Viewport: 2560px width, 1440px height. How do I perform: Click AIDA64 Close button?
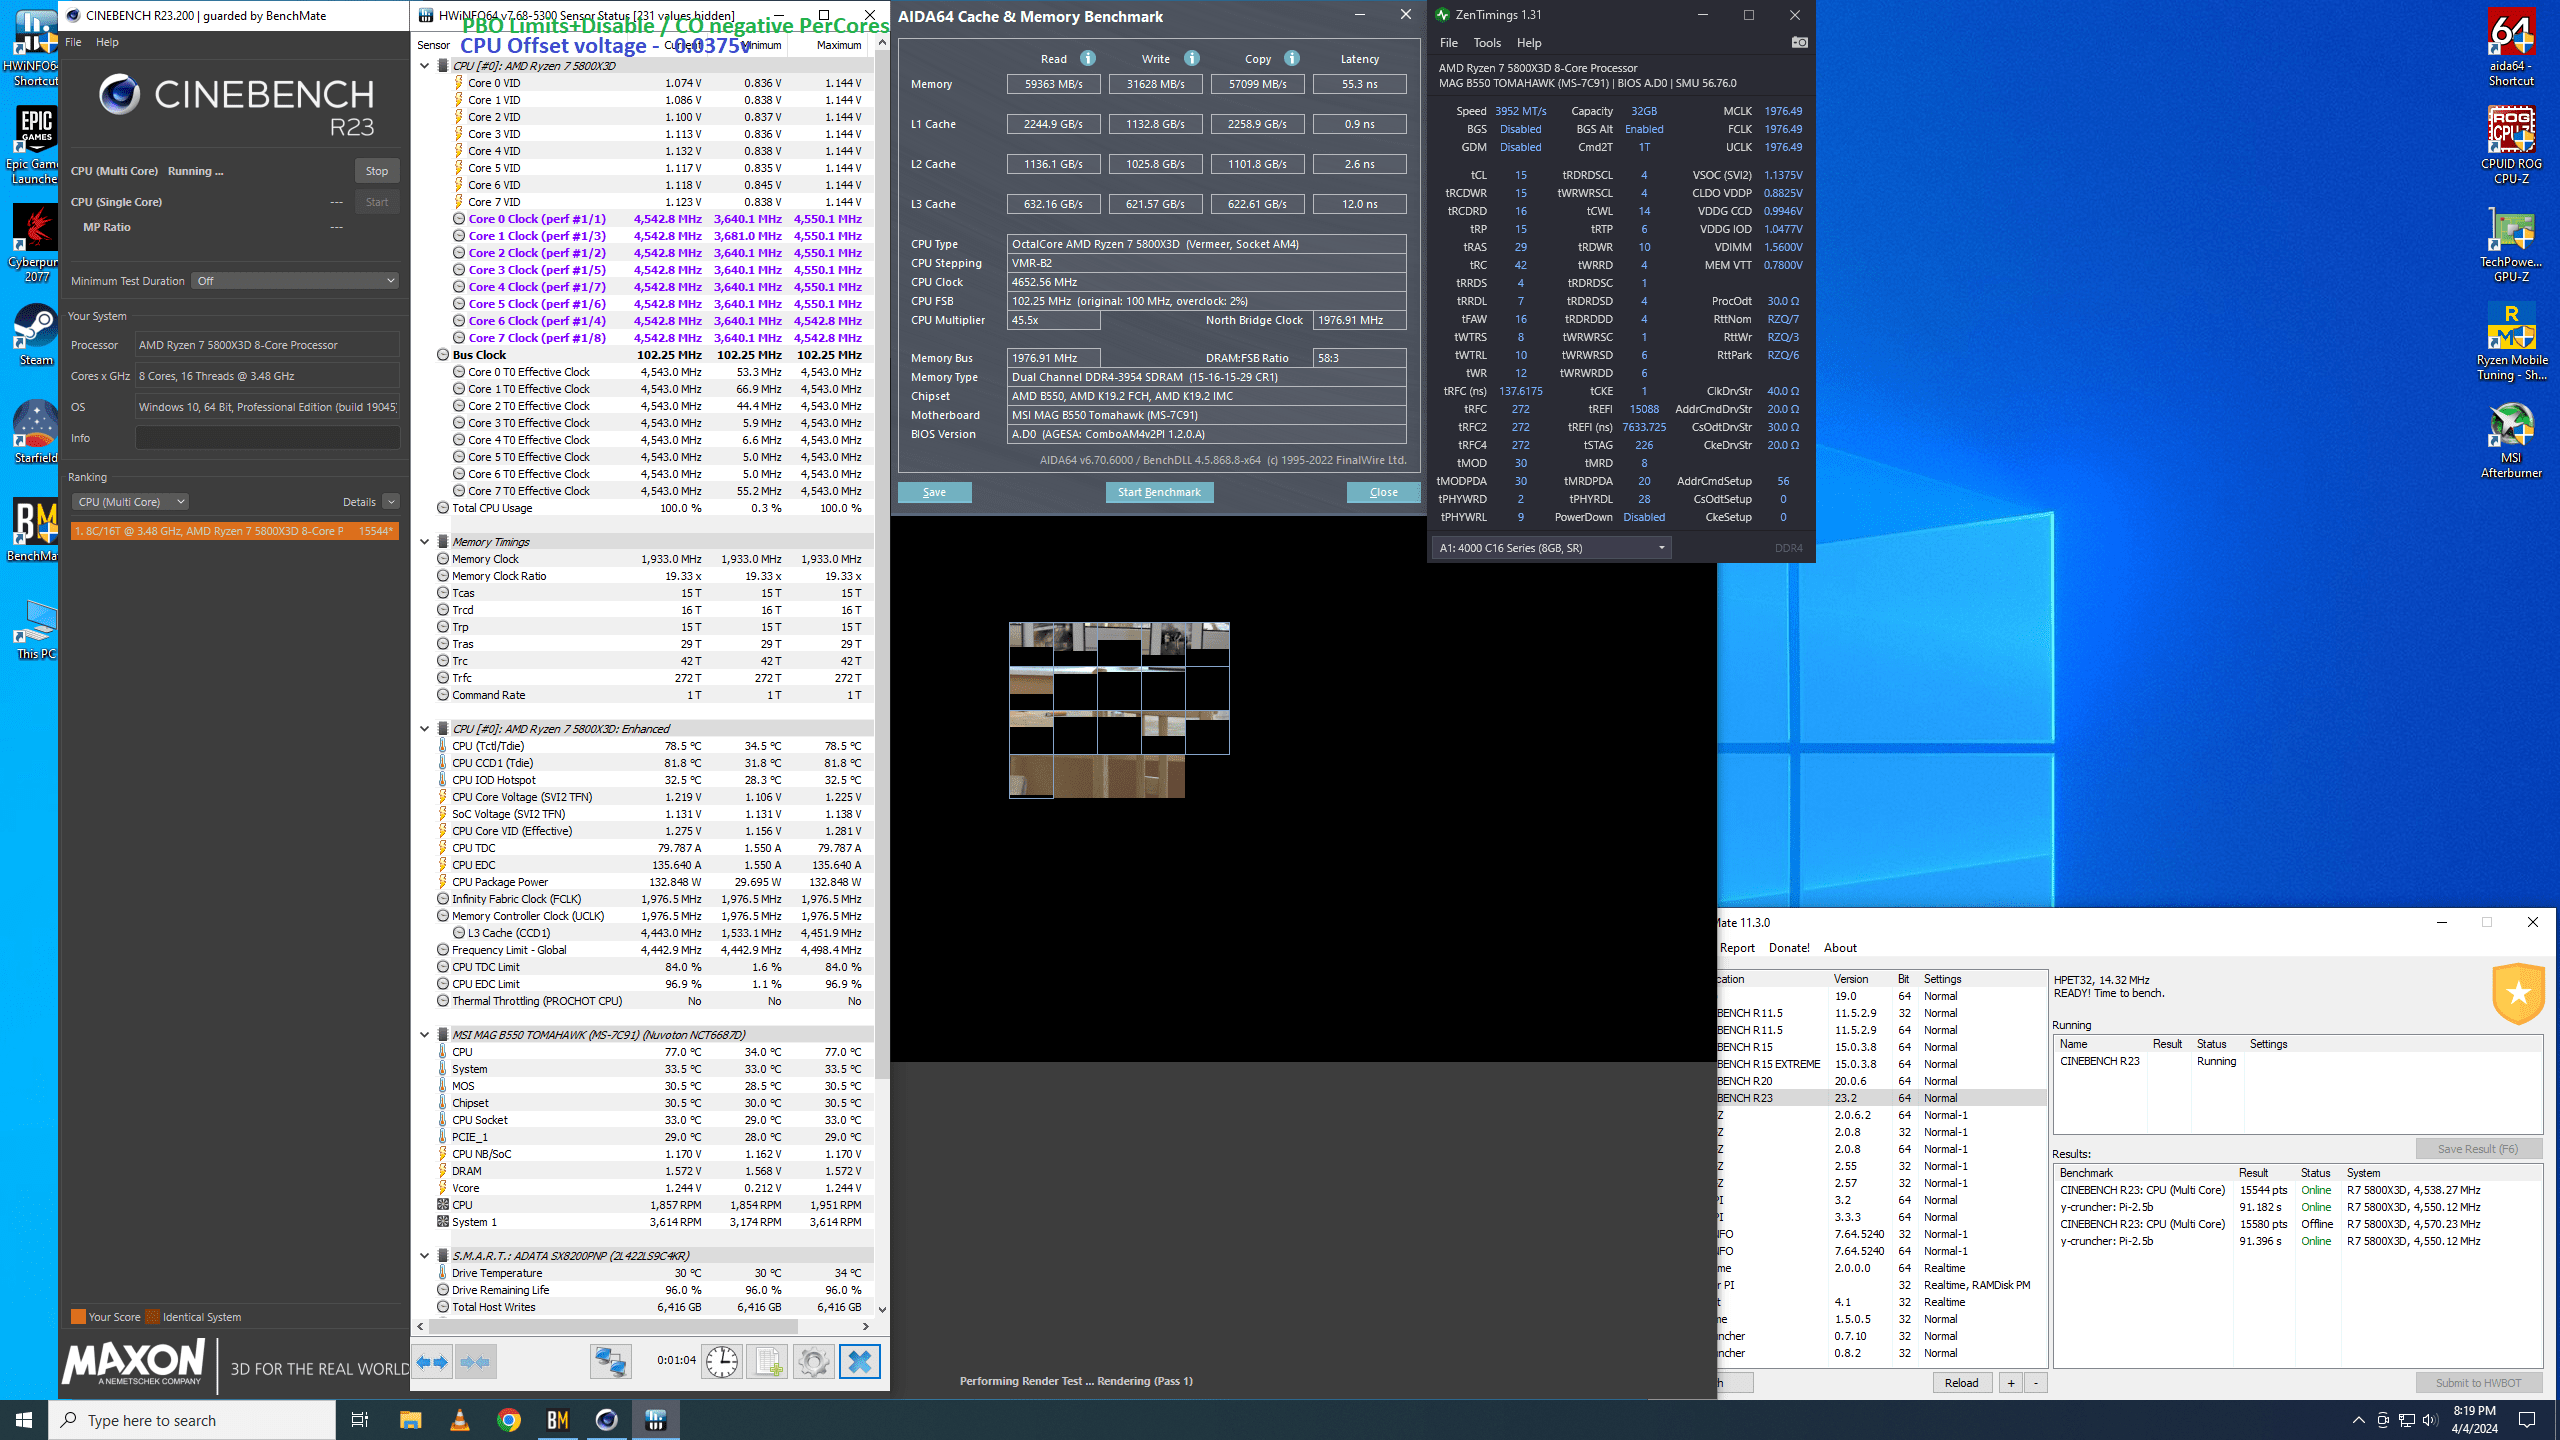click(1383, 492)
